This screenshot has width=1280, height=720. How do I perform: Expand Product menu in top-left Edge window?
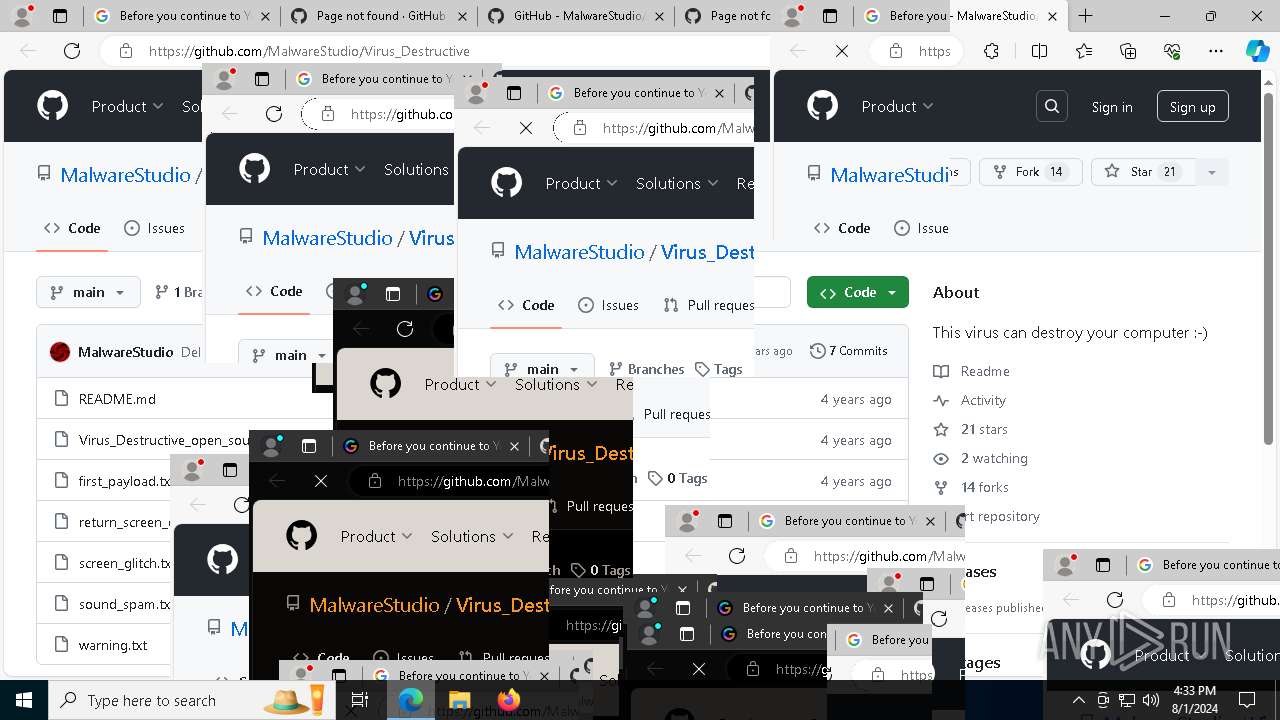coord(127,106)
